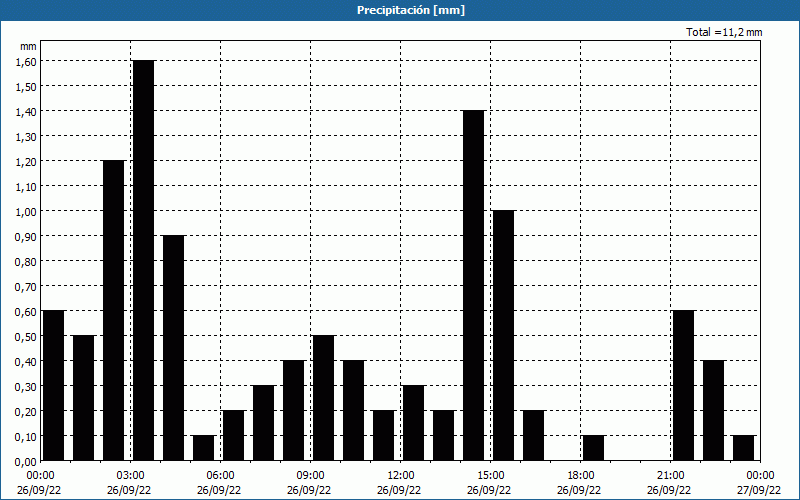Click the y-axis value '0,20'
Image resolution: width=800 pixels, height=500 pixels.
point(26,411)
